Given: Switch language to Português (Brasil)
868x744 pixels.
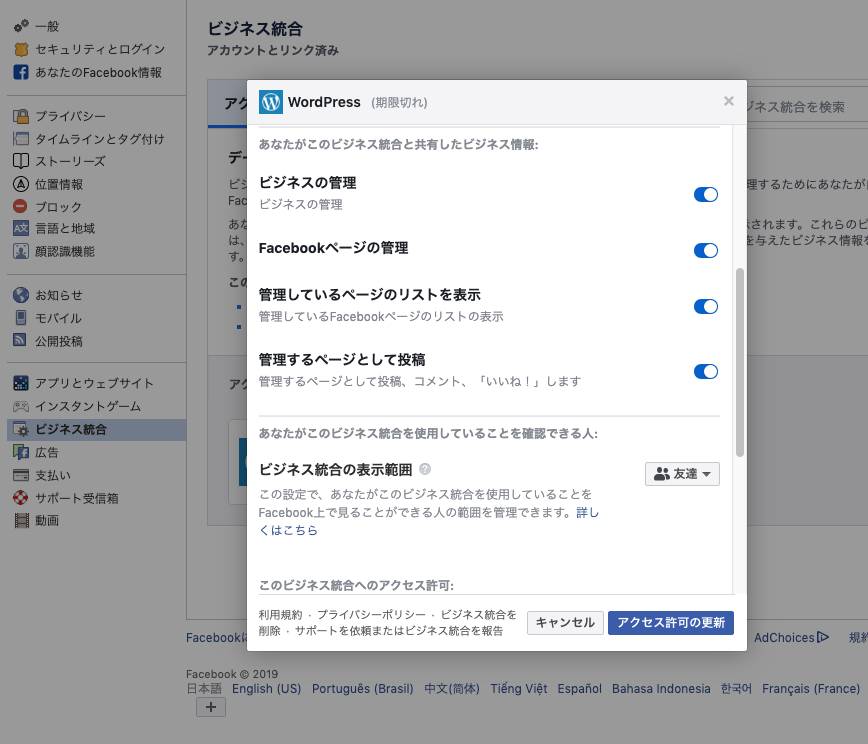Looking at the screenshot, I should click(x=363, y=689).
